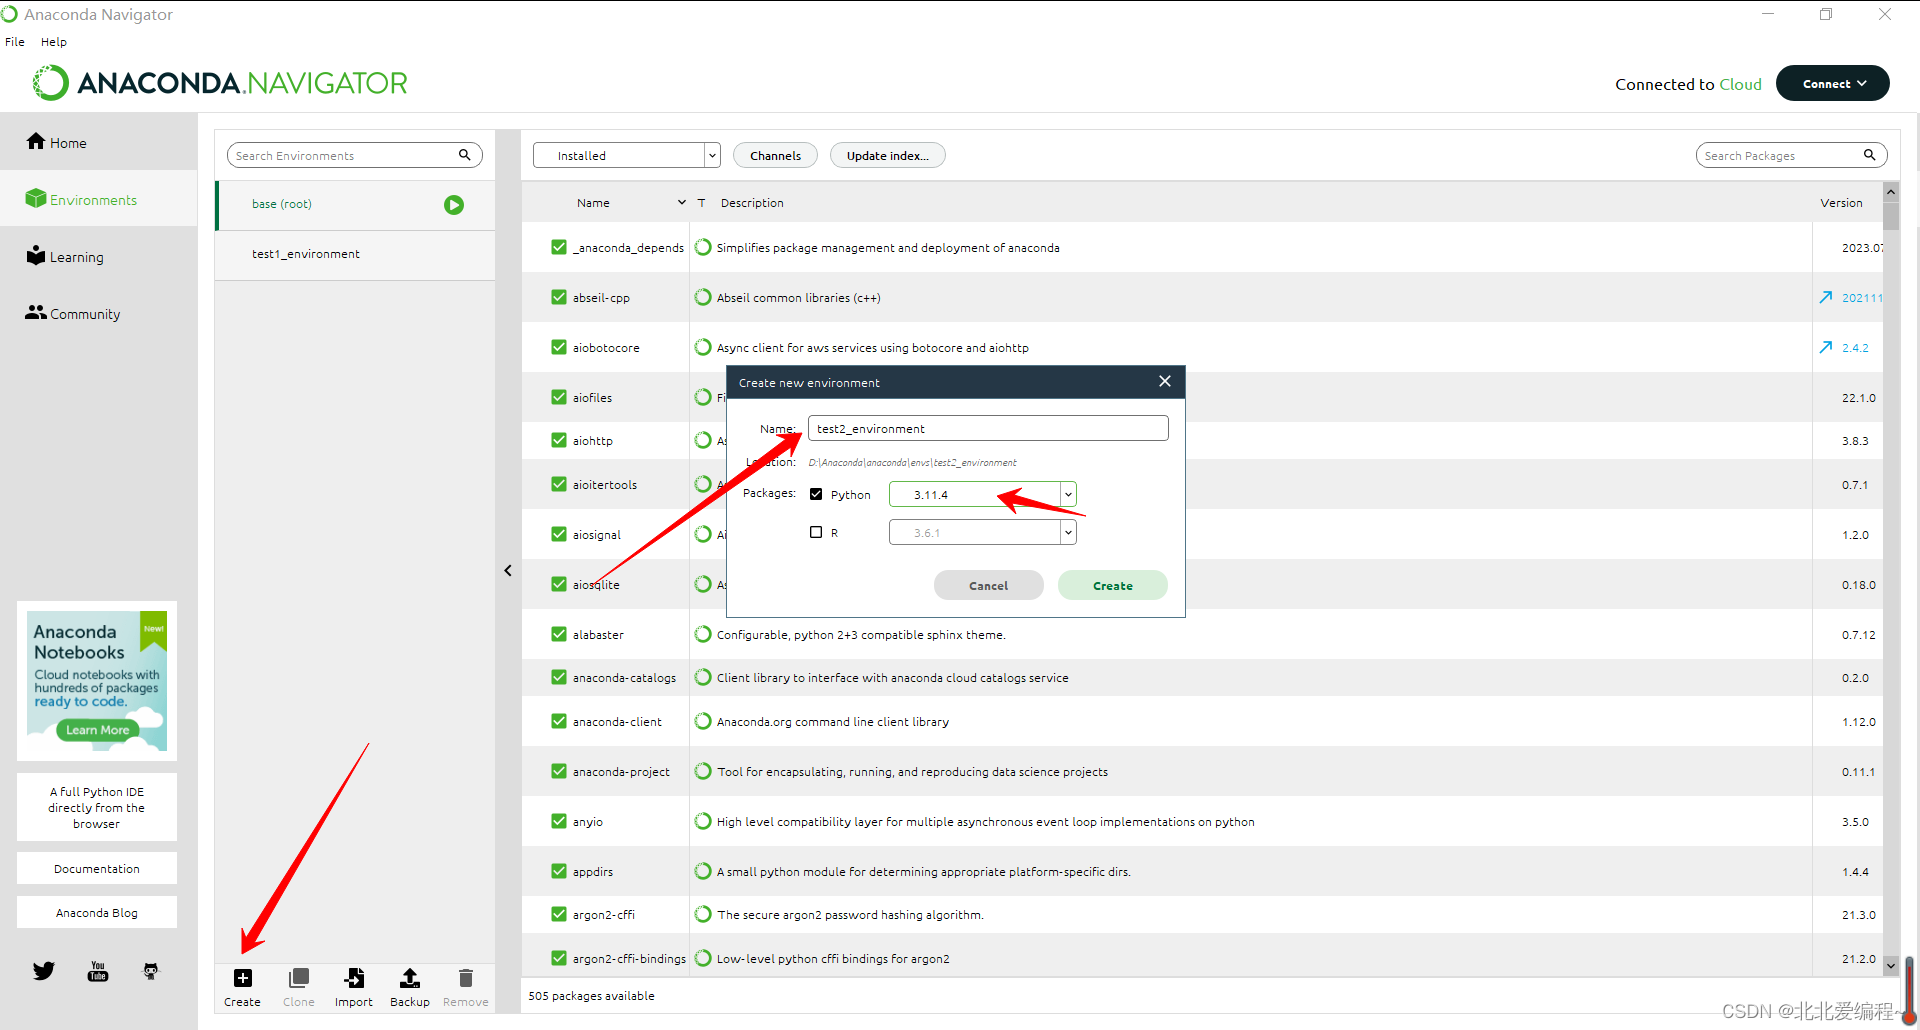Image resolution: width=1920 pixels, height=1030 pixels.
Task: Go to the Home tab
Action: pyautogui.click(x=99, y=142)
